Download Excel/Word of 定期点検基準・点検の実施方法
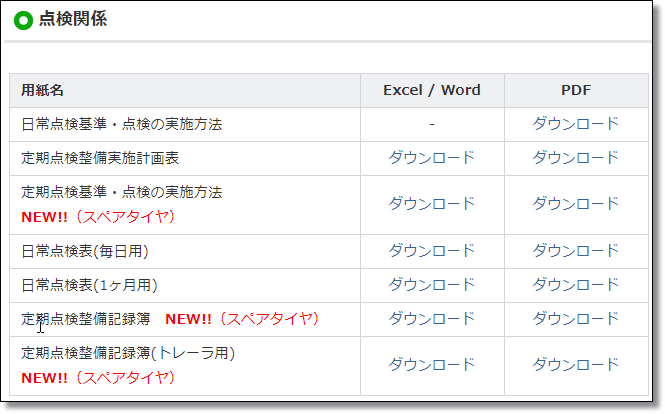This screenshot has width=665, height=414. click(431, 203)
